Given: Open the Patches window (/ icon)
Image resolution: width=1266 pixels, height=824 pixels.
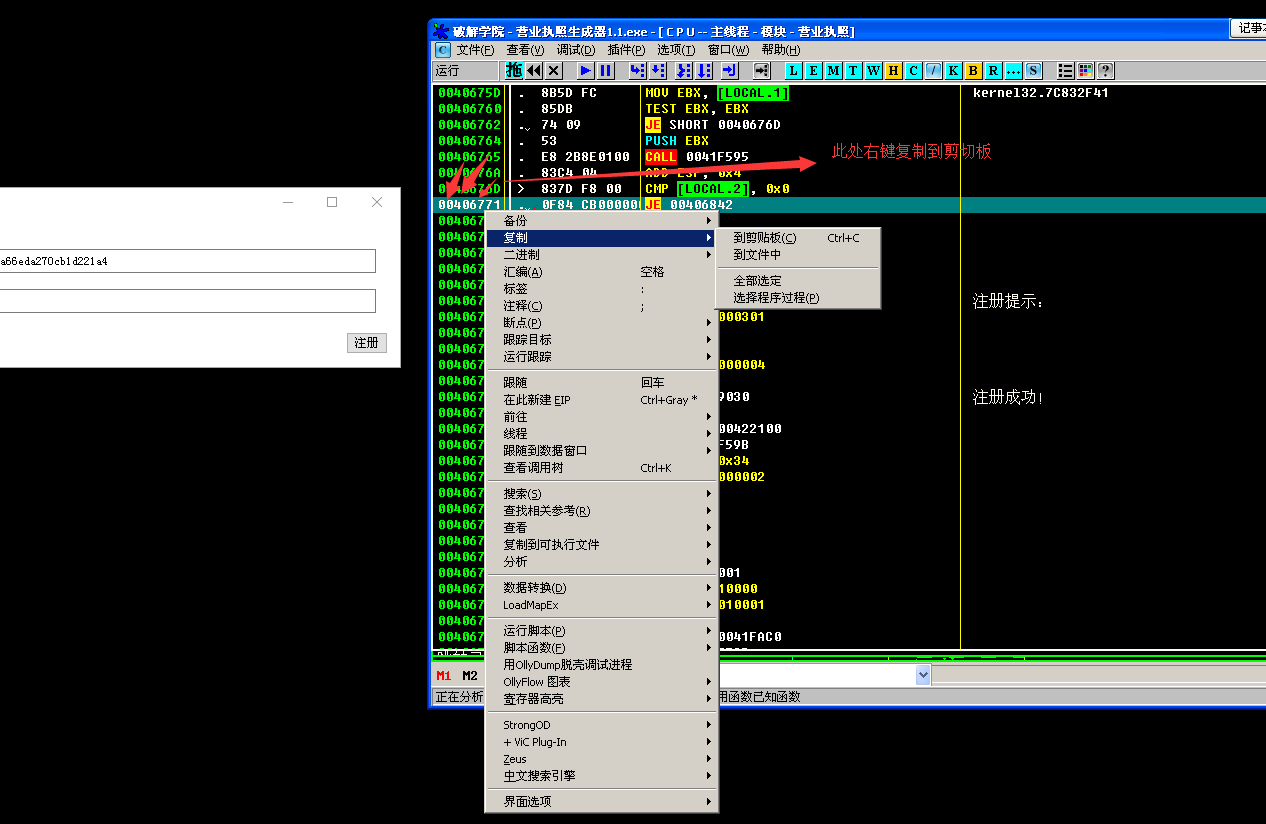Looking at the screenshot, I should click(x=933, y=71).
